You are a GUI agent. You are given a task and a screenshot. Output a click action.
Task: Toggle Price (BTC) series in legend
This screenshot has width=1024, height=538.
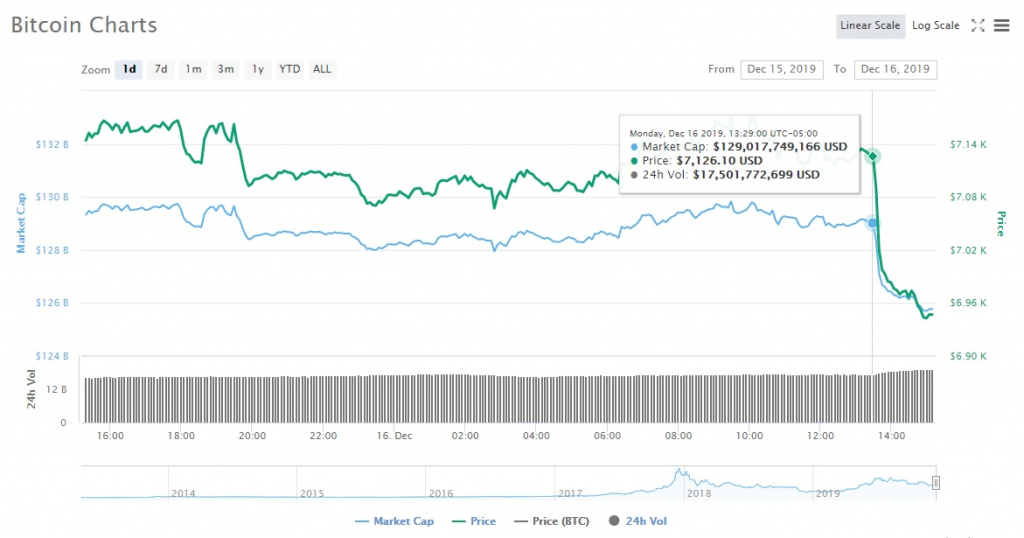pyautogui.click(x=552, y=521)
